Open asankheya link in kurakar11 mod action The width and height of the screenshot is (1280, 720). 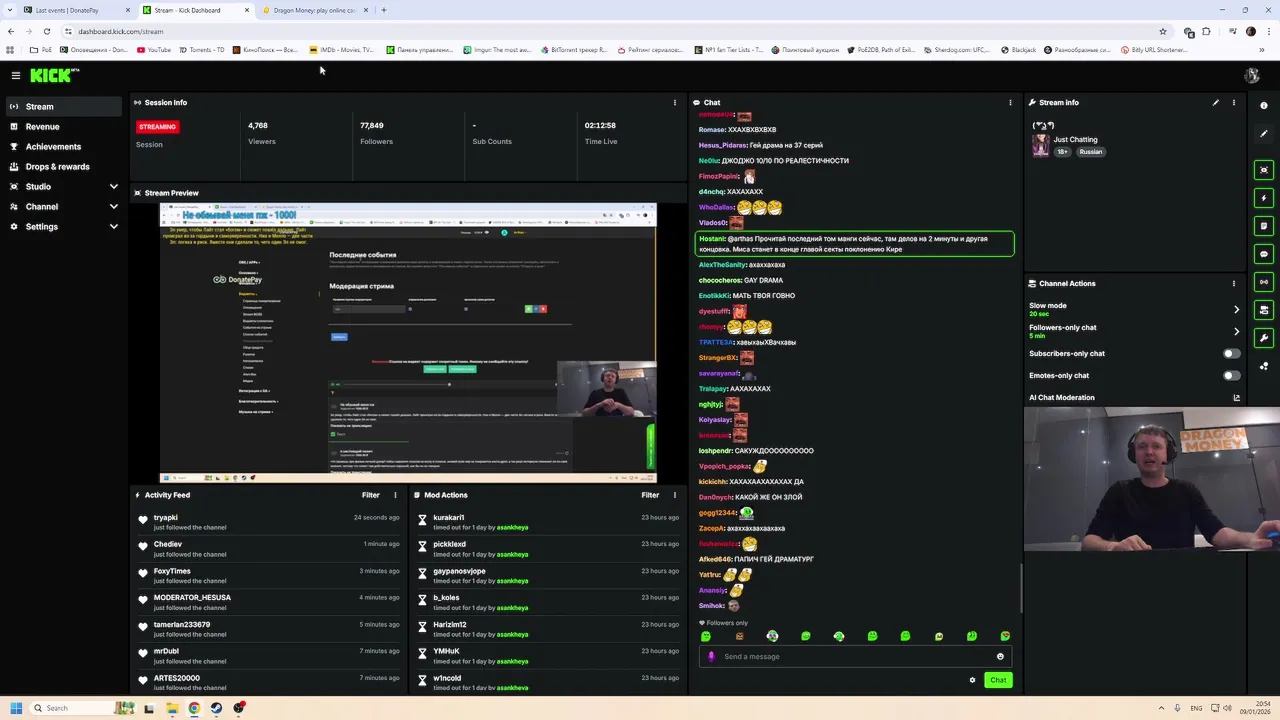click(x=512, y=527)
